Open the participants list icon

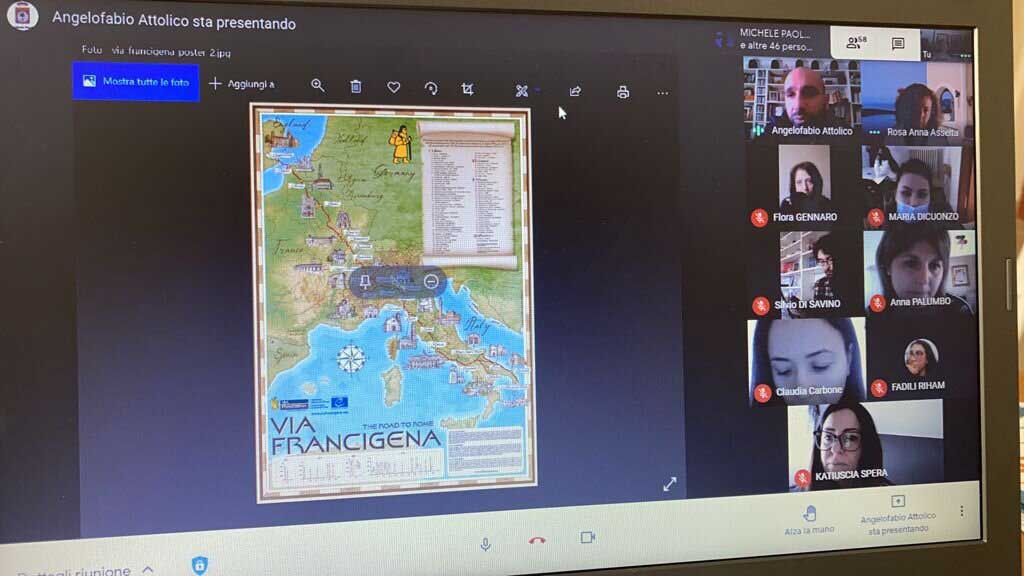[856, 43]
